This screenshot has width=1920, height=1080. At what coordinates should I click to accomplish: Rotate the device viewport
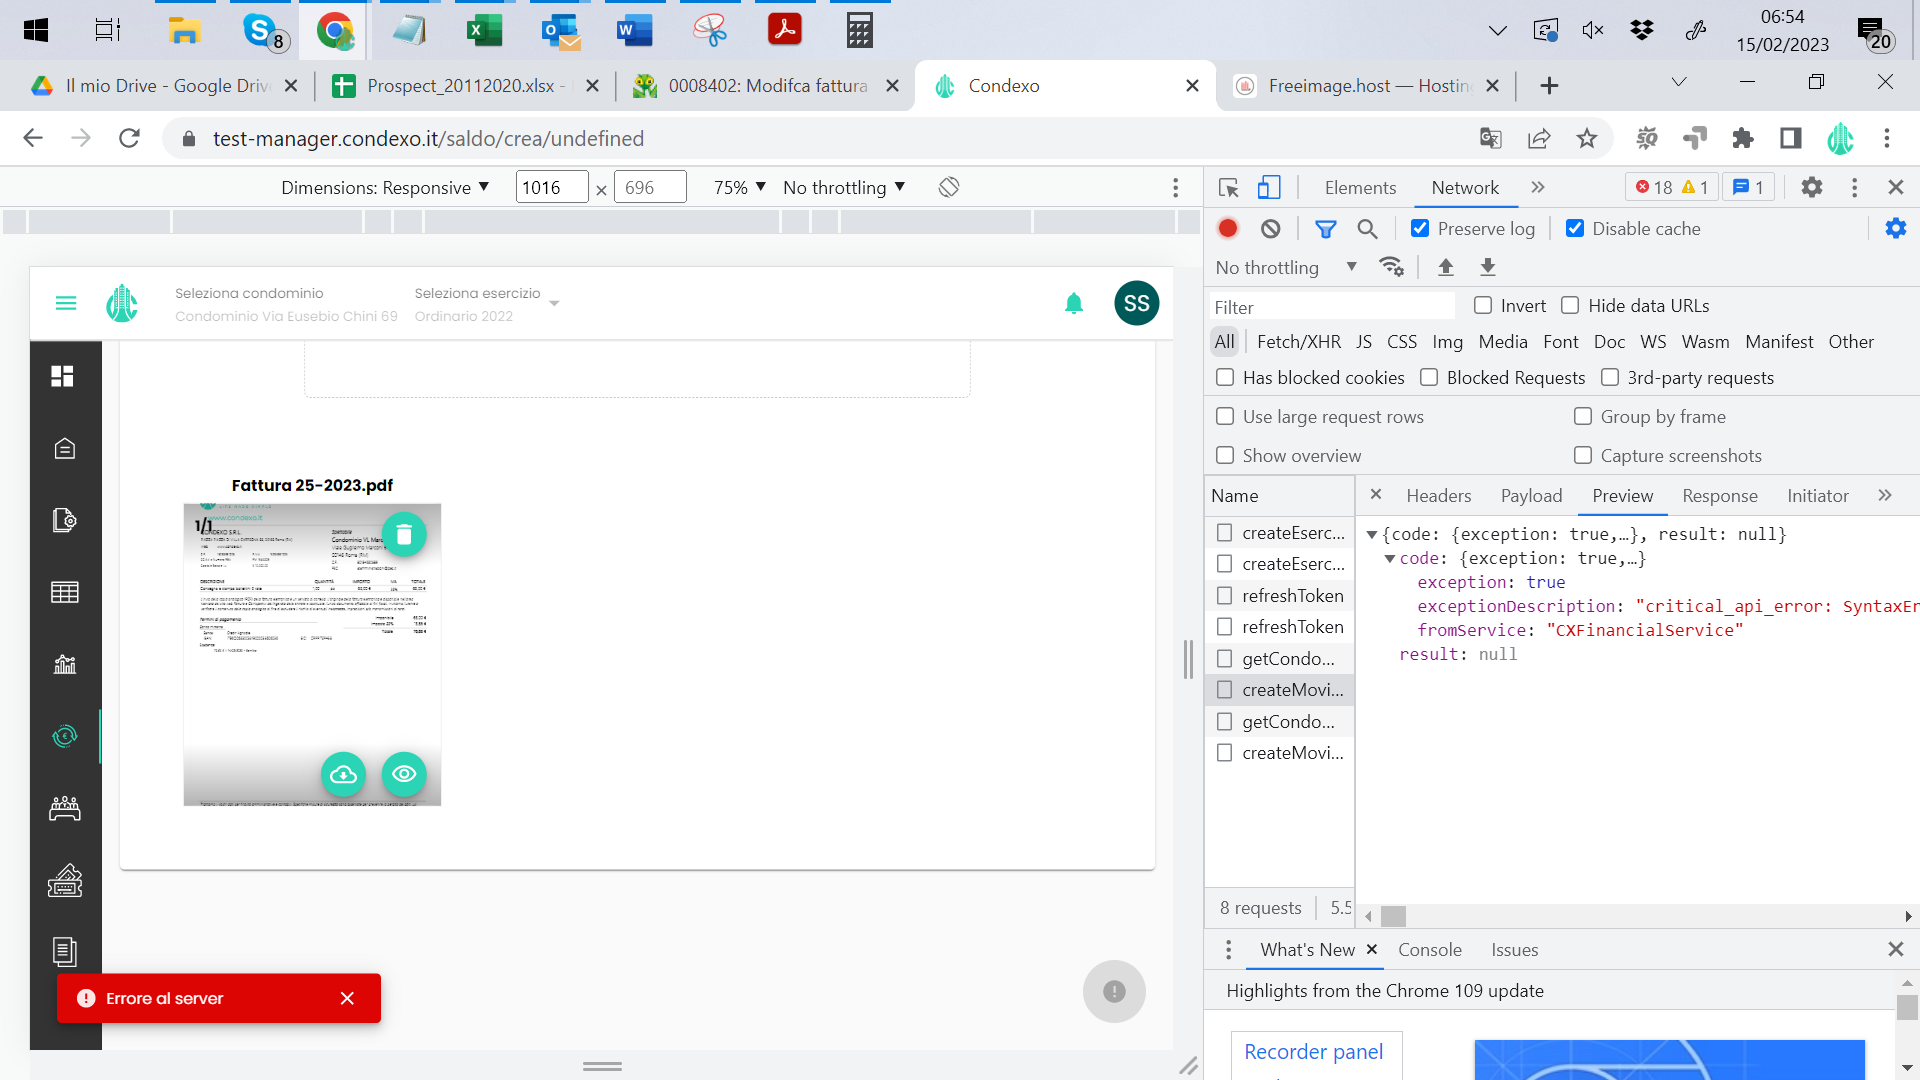pyautogui.click(x=949, y=187)
